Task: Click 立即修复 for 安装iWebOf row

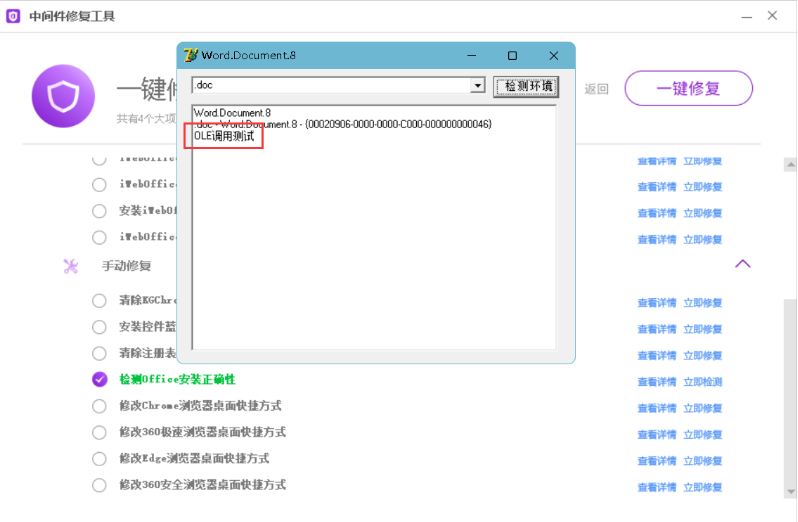Action: [702, 213]
